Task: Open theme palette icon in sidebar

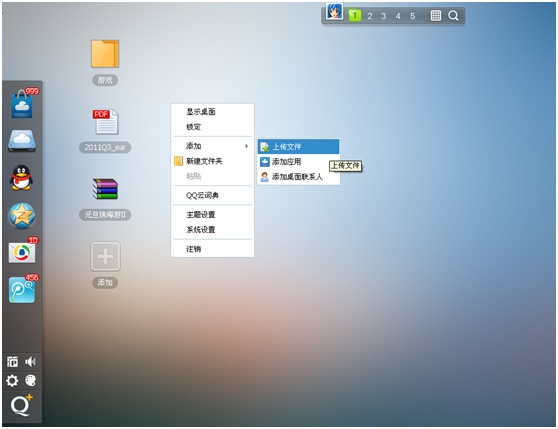Action: click(31, 381)
